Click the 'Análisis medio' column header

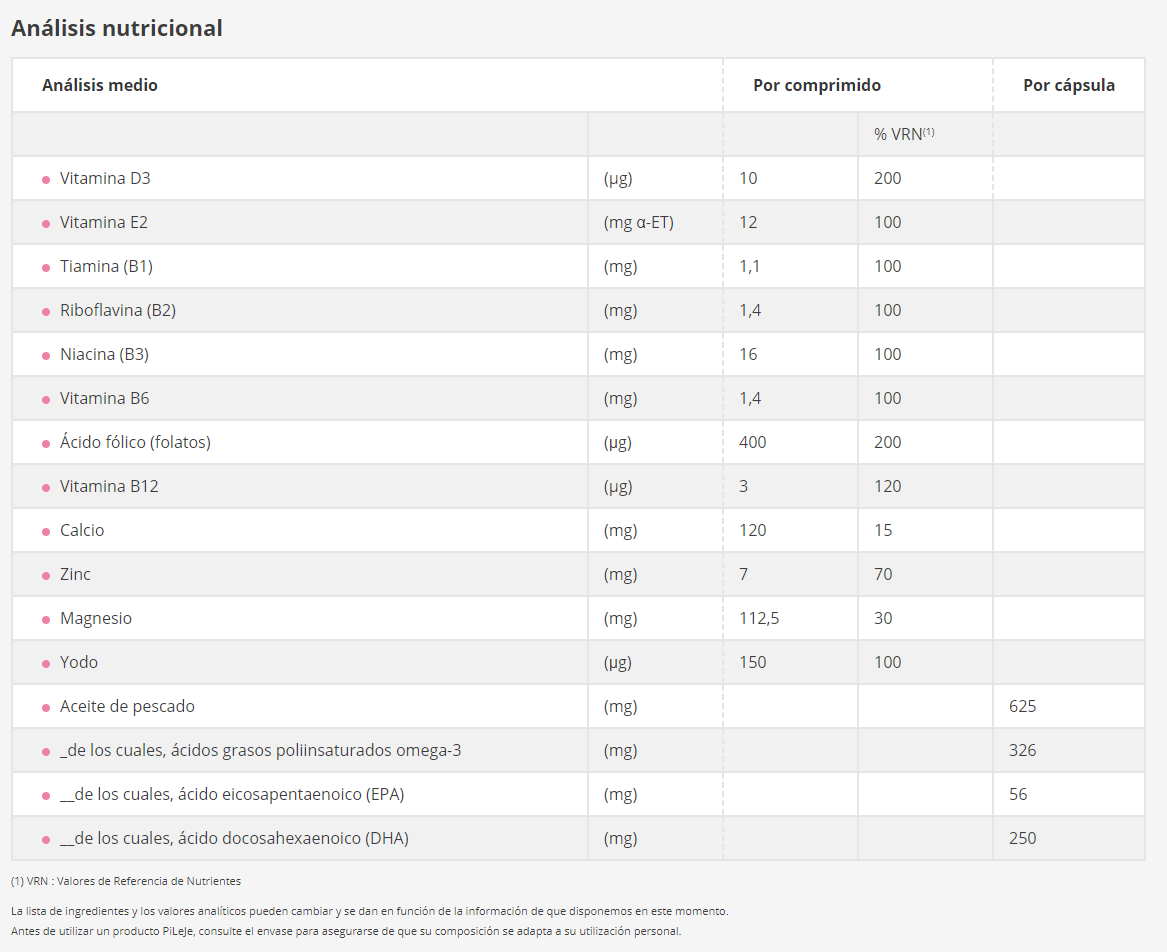(x=100, y=85)
